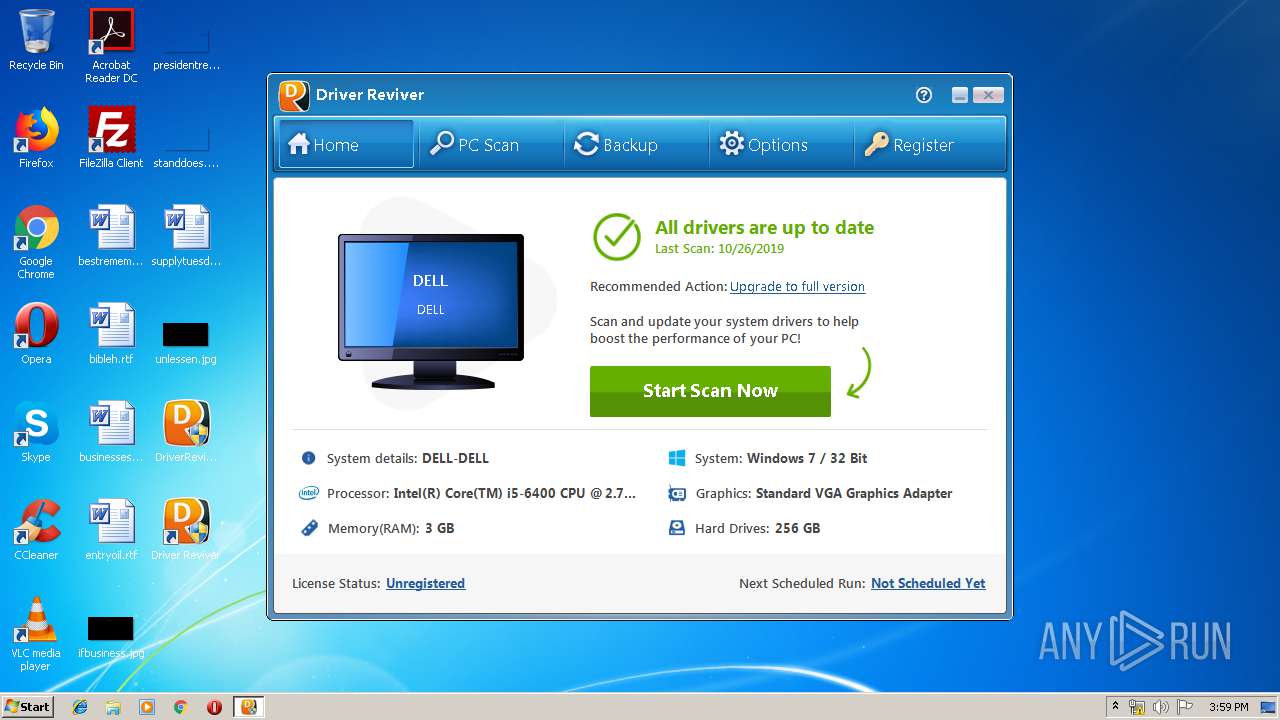Image resolution: width=1280 pixels, height=720 pixels.
Task: Select the Google Chrome desktop shortcut
Action: 36,242
